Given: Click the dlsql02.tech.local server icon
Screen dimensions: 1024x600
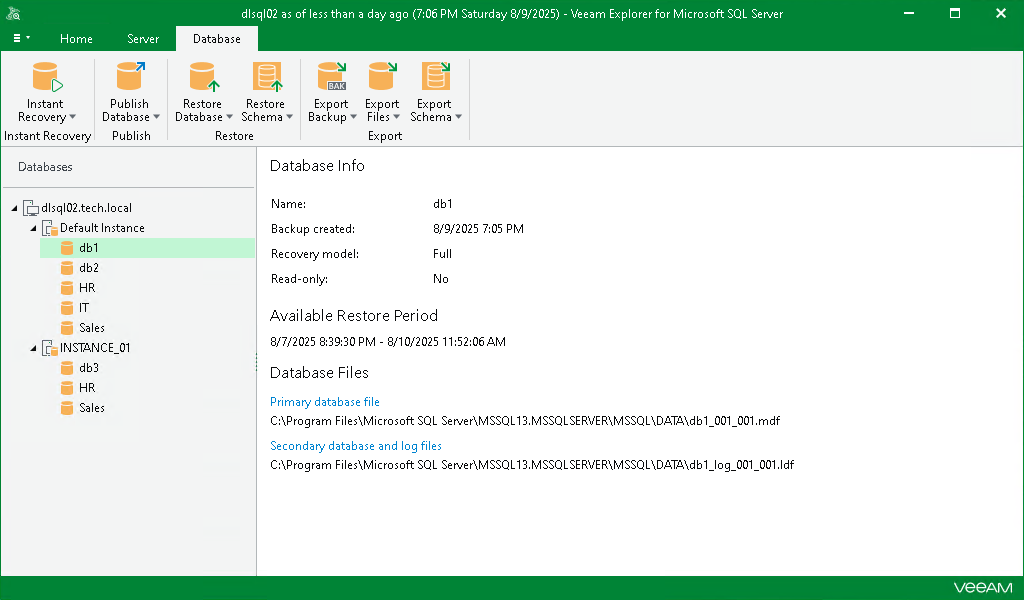Looking at the screenshot, I should coord(31,208).
